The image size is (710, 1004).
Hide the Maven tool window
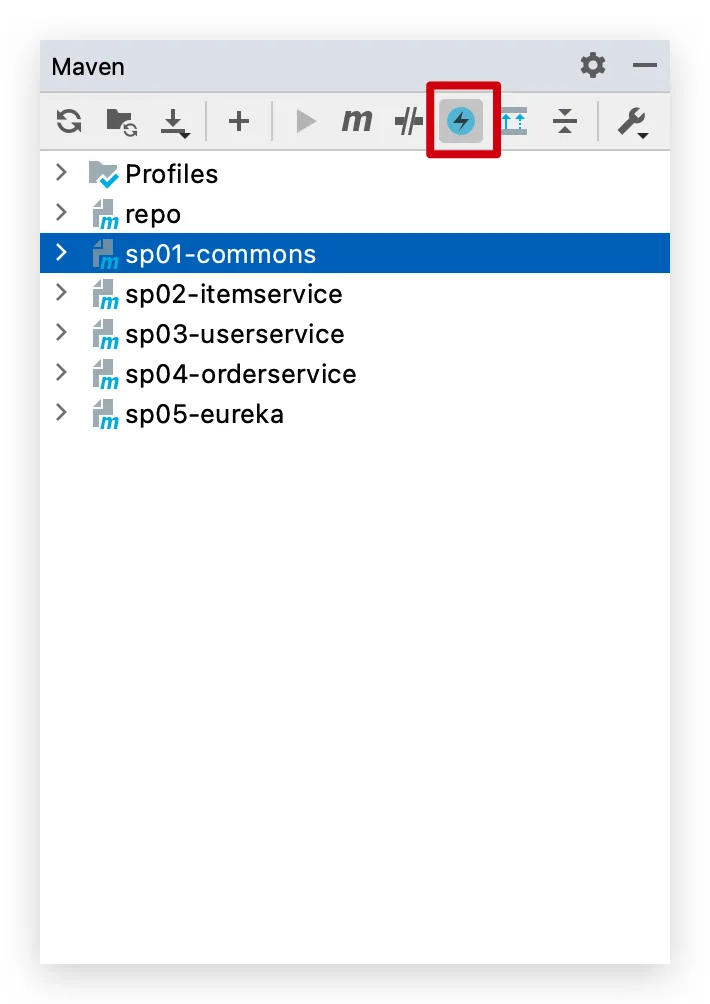pos(645,65)
